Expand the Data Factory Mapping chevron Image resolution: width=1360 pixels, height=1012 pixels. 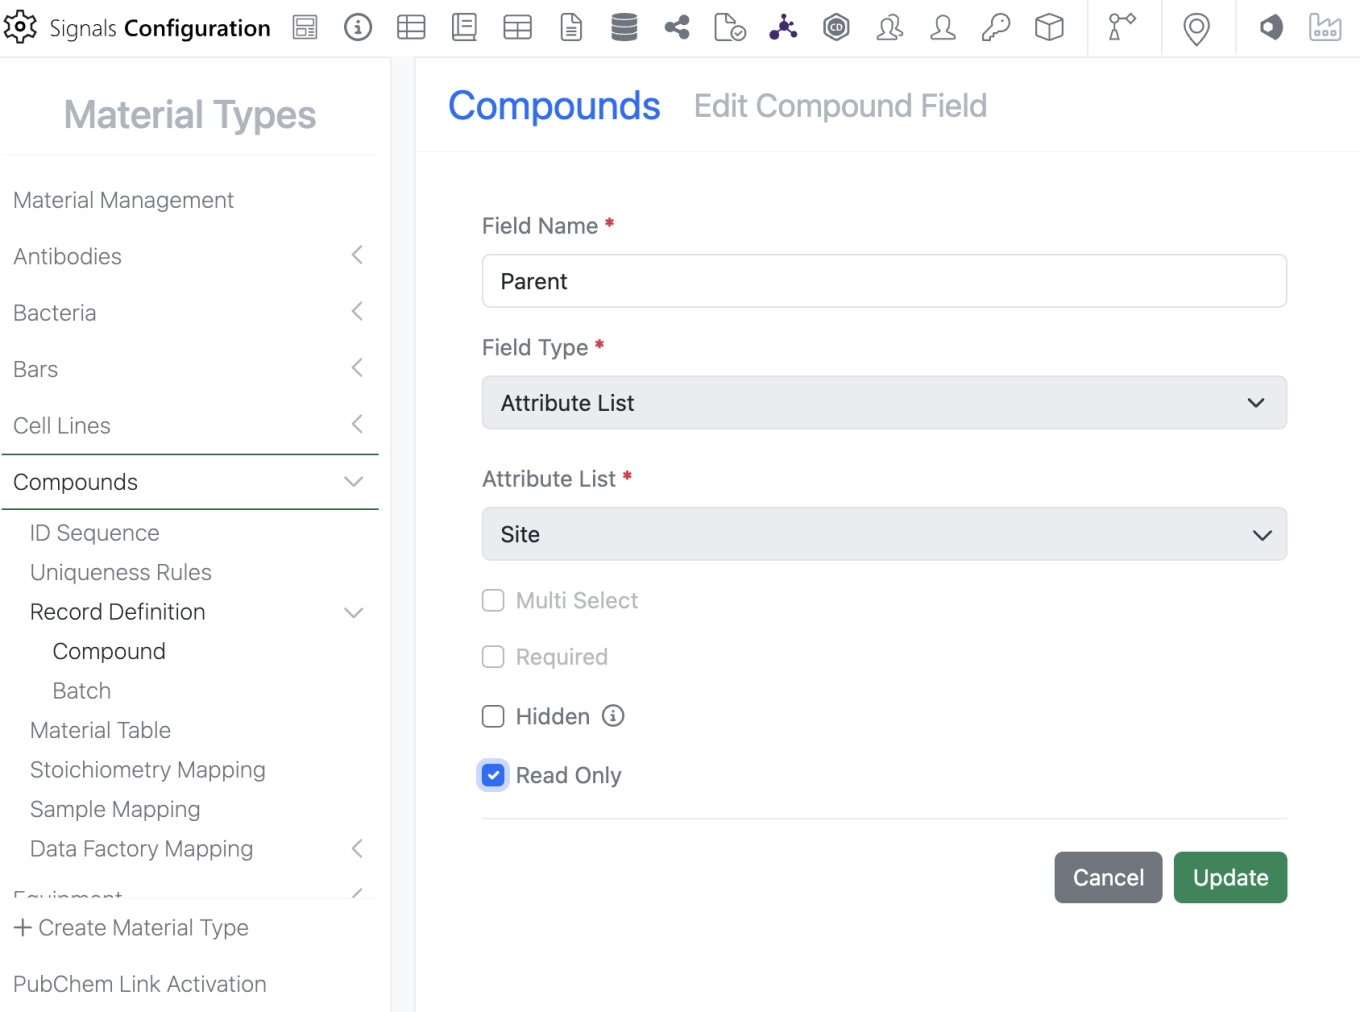(357, 849)
